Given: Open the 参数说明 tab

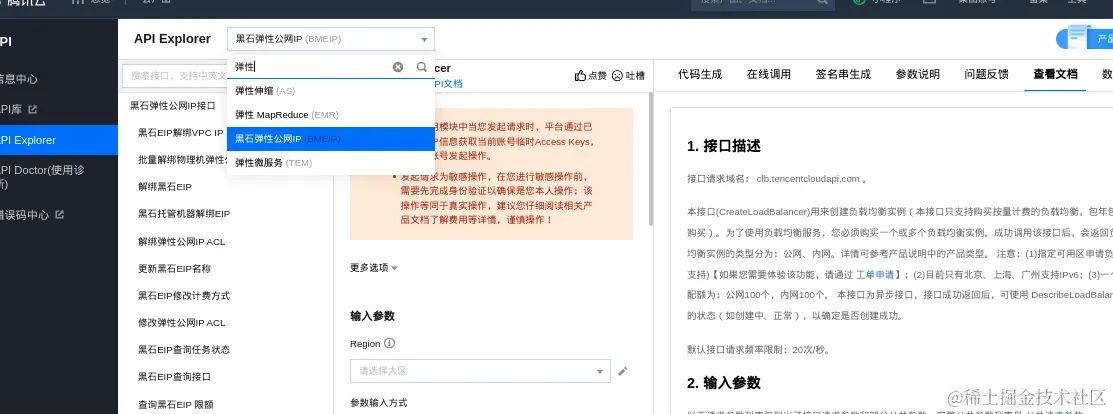Looking at the screenshot, I should 918,74.
